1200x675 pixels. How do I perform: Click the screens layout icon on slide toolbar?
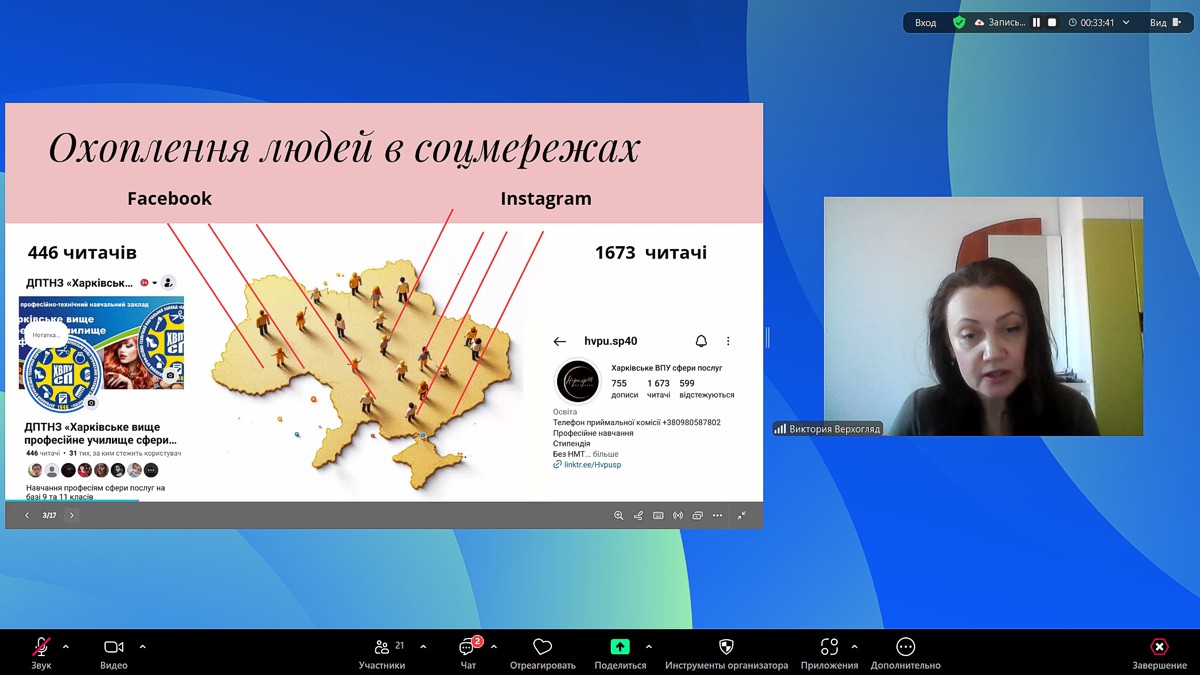click(x=698, y=516)
